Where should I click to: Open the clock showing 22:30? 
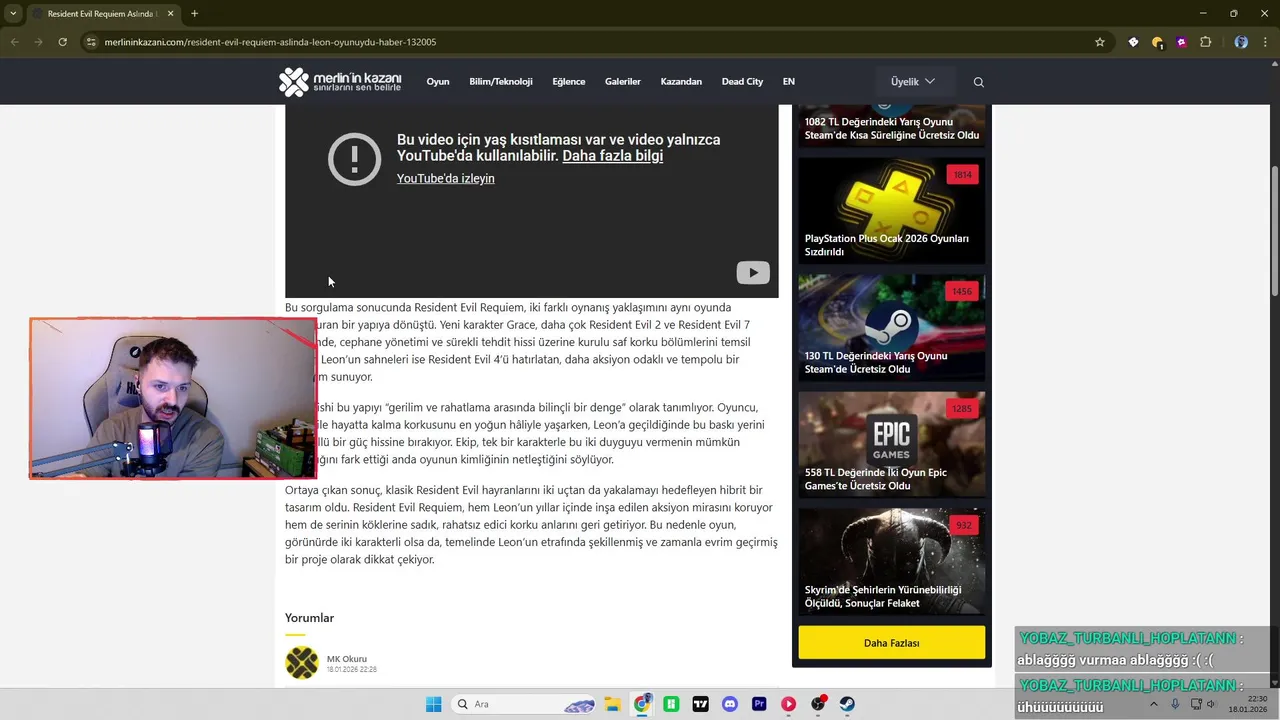tap(1247, 704)
